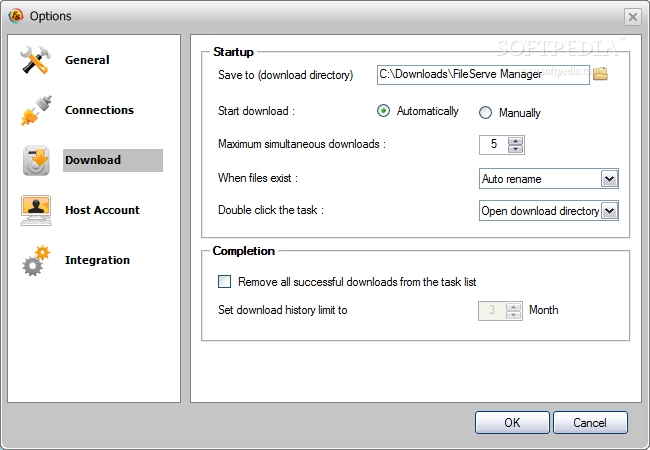Screen dimensions: 650x450
Task: Click the 'Month' unit label
Action: coord(543,310)
